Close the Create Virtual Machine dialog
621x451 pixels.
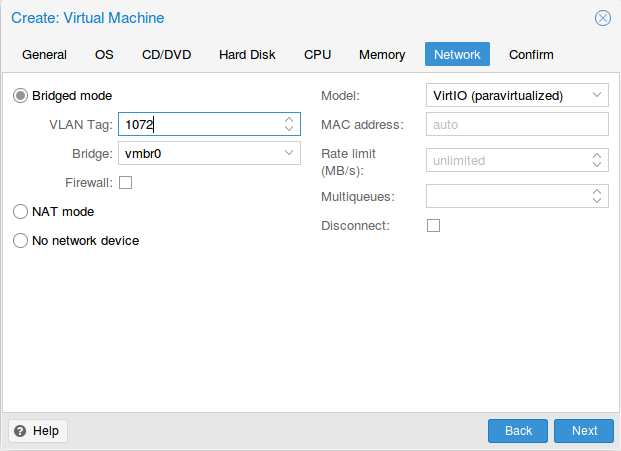pos(602,18)
